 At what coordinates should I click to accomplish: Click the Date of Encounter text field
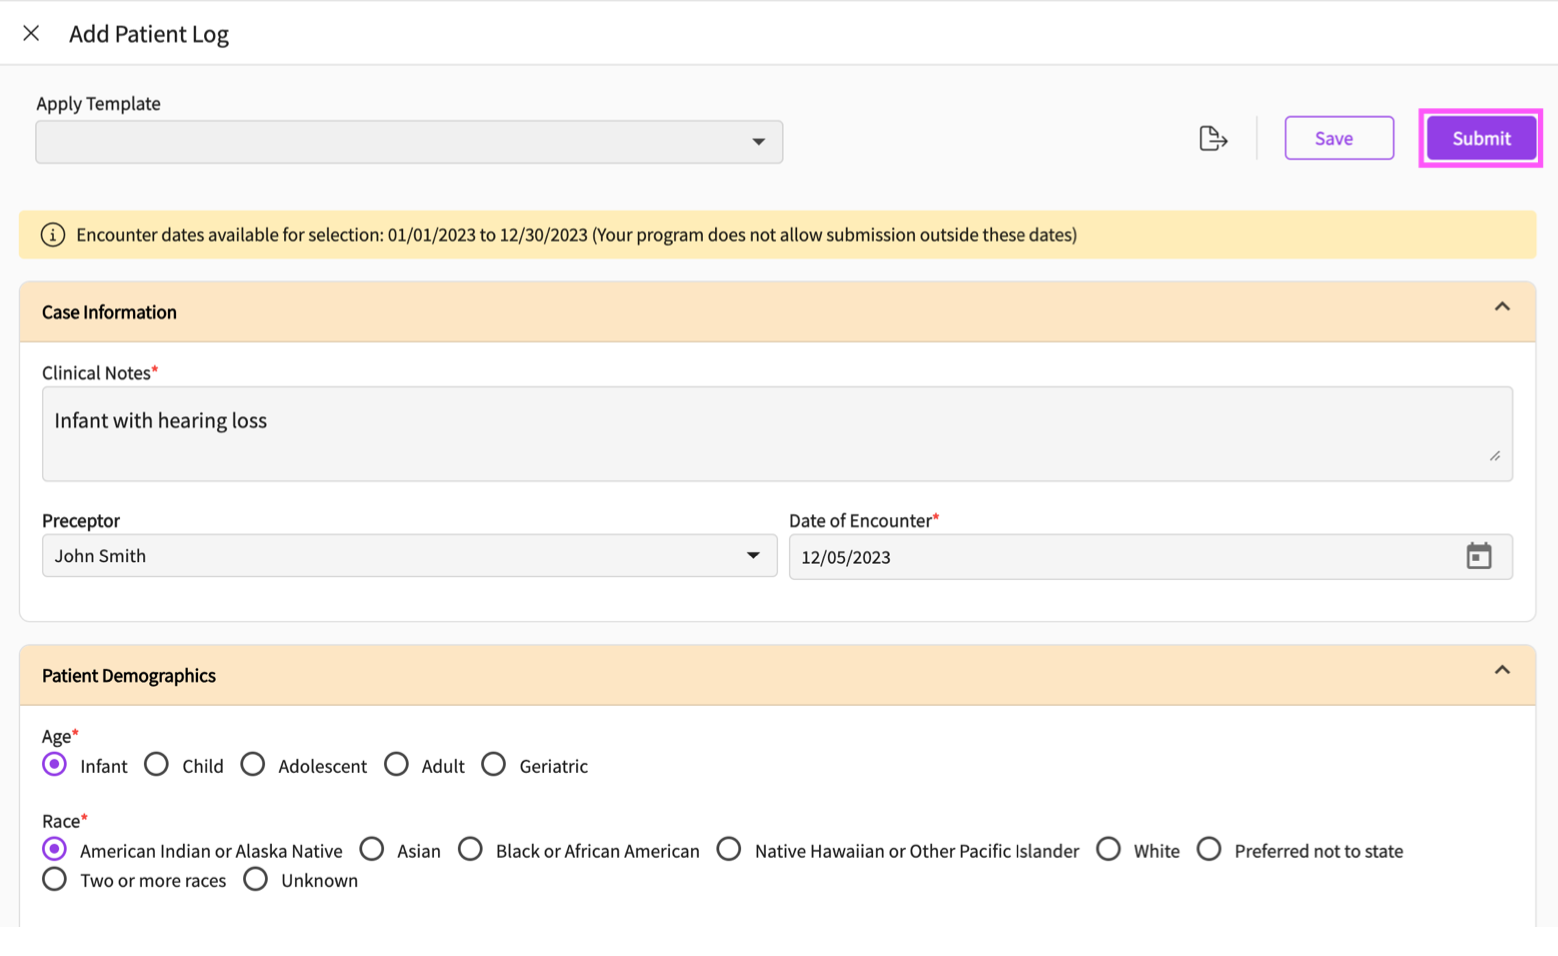1120,557
